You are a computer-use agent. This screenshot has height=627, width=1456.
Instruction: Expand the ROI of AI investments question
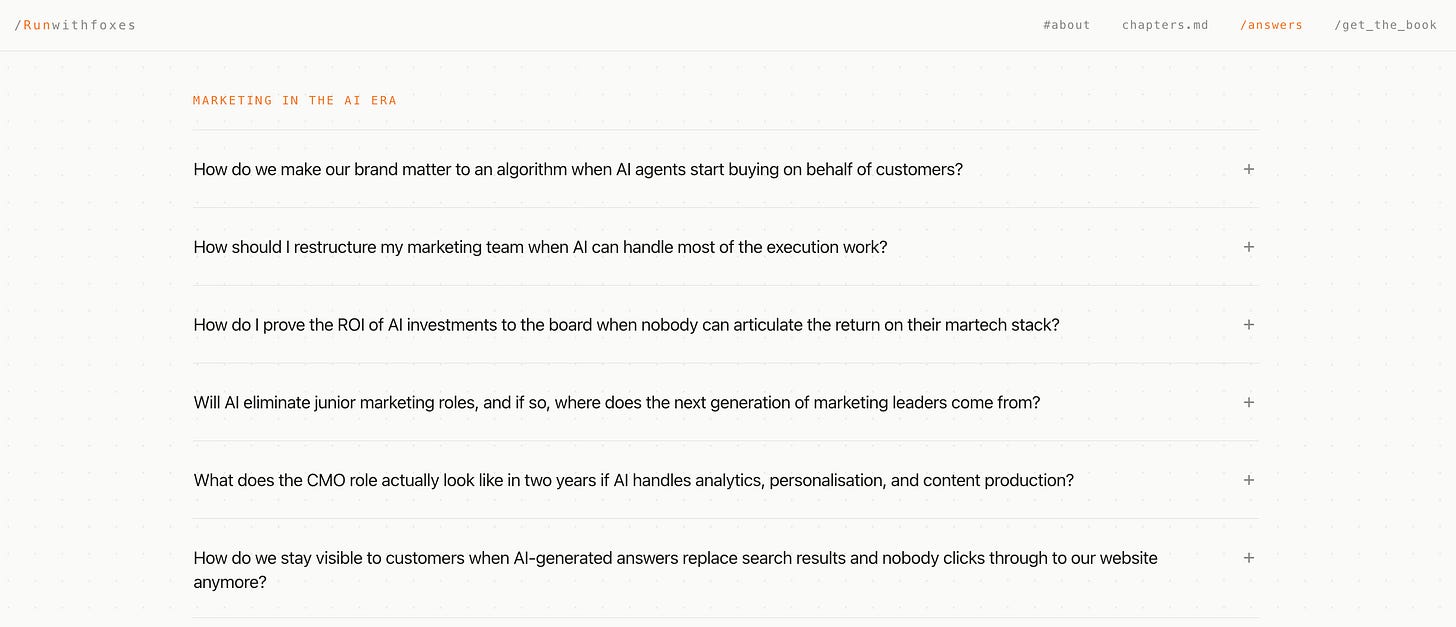point(726,325)
